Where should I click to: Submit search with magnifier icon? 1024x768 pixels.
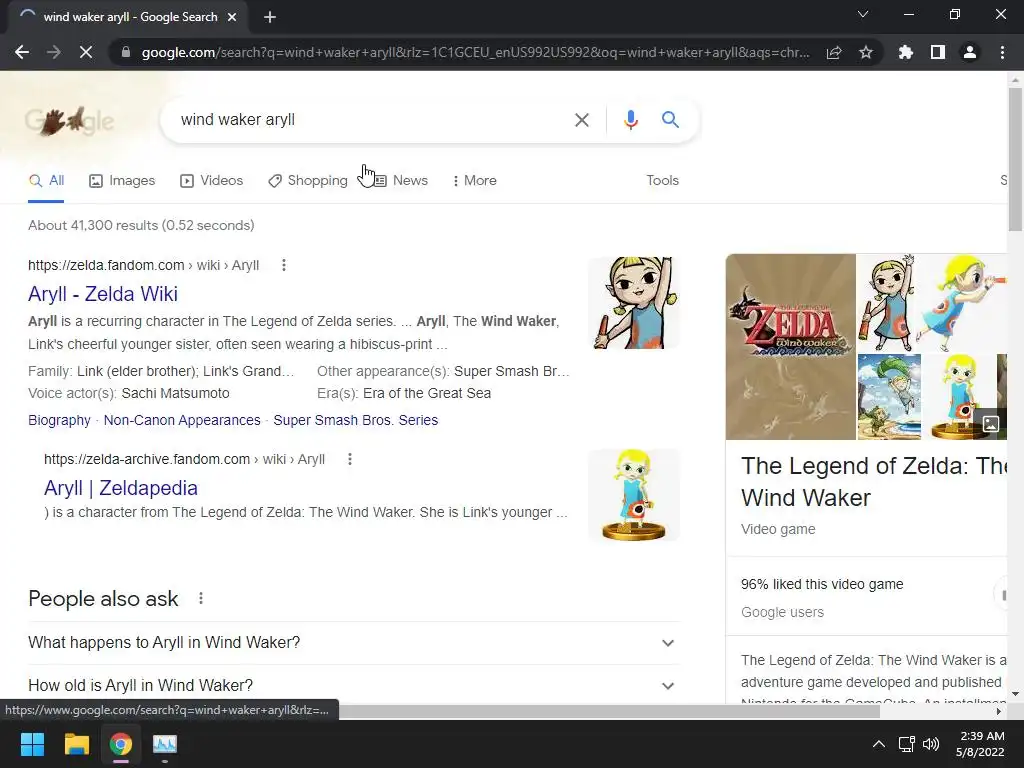point(670,120)
